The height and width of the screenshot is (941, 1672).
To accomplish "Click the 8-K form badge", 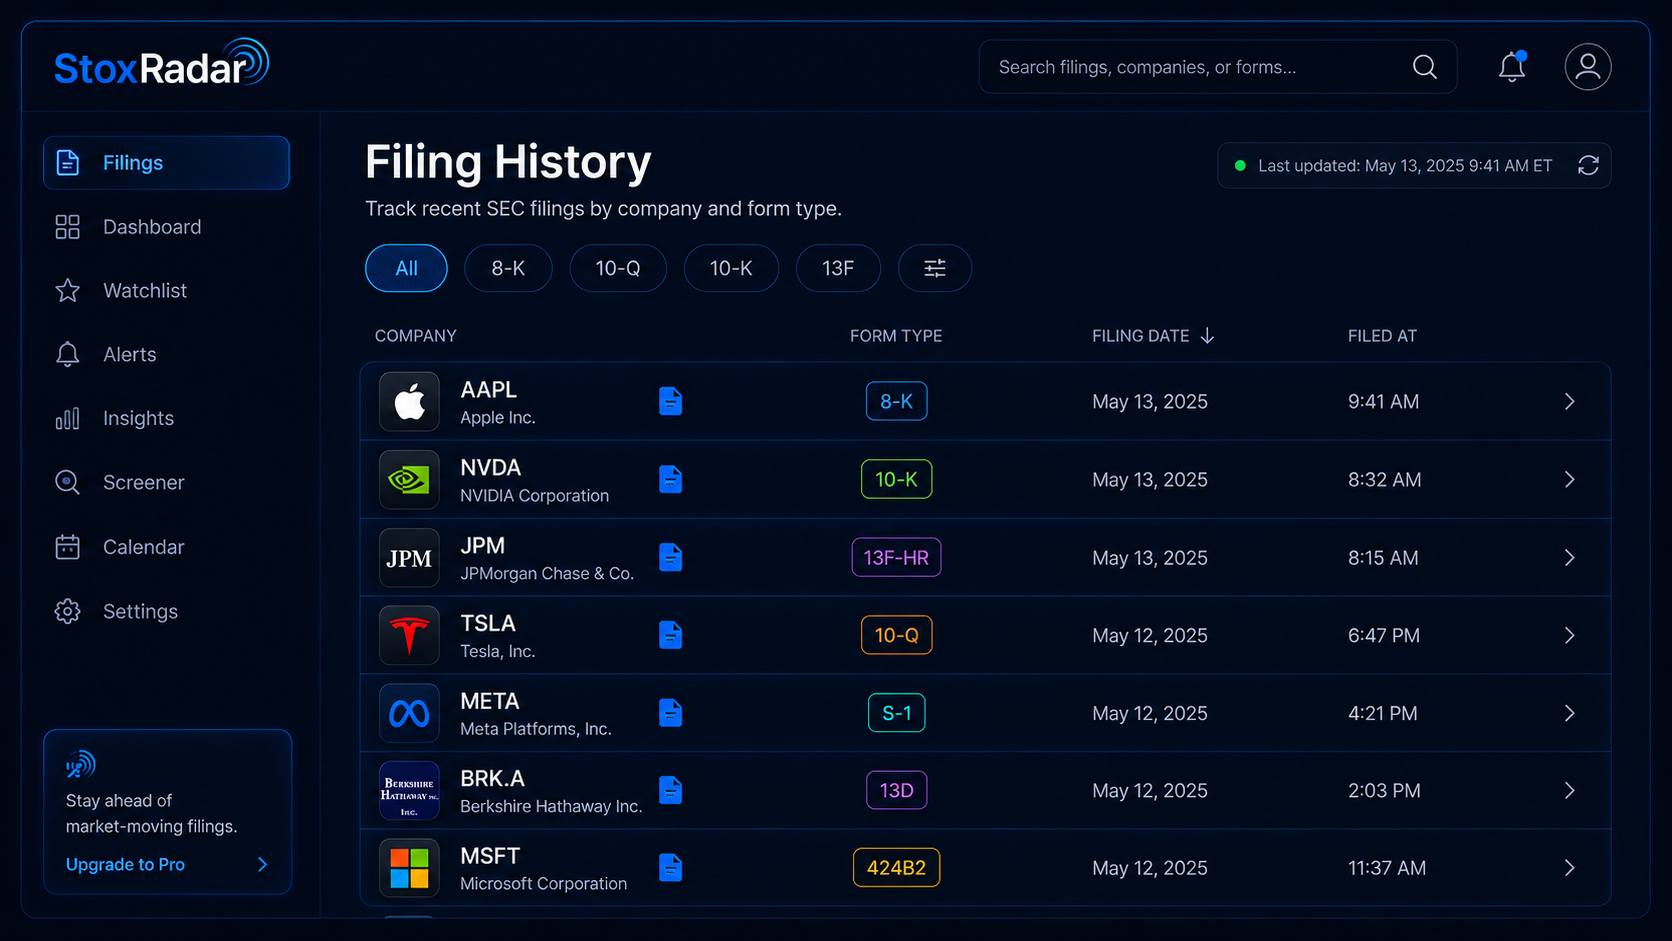I will click(896, 401).
